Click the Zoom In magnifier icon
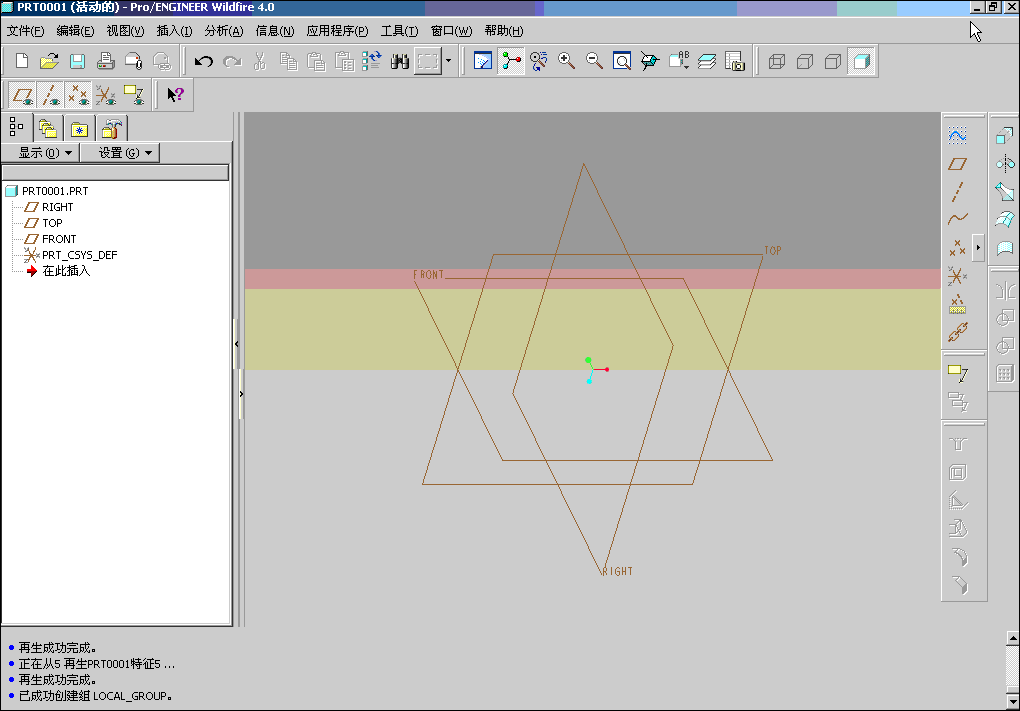This screenshot has height=711, width=1020. [567, 61]
